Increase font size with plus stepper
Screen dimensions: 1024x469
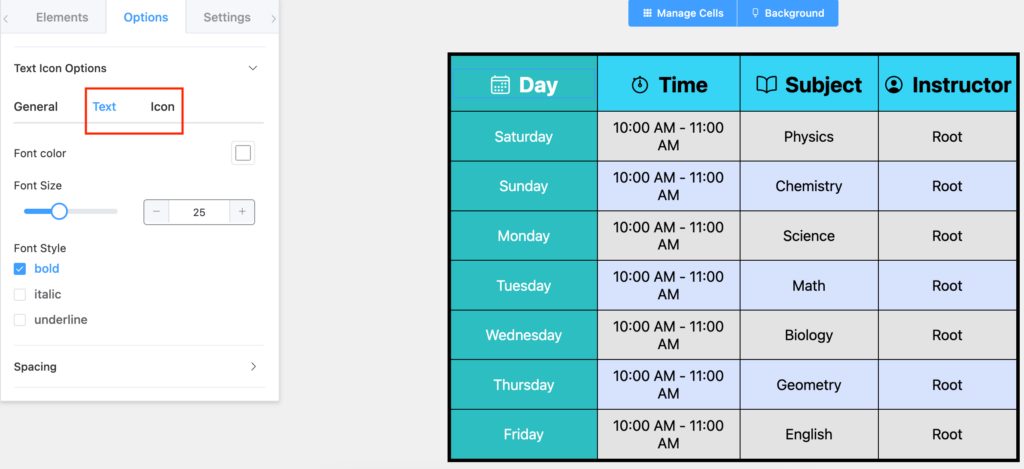click(x=242, y=212)
